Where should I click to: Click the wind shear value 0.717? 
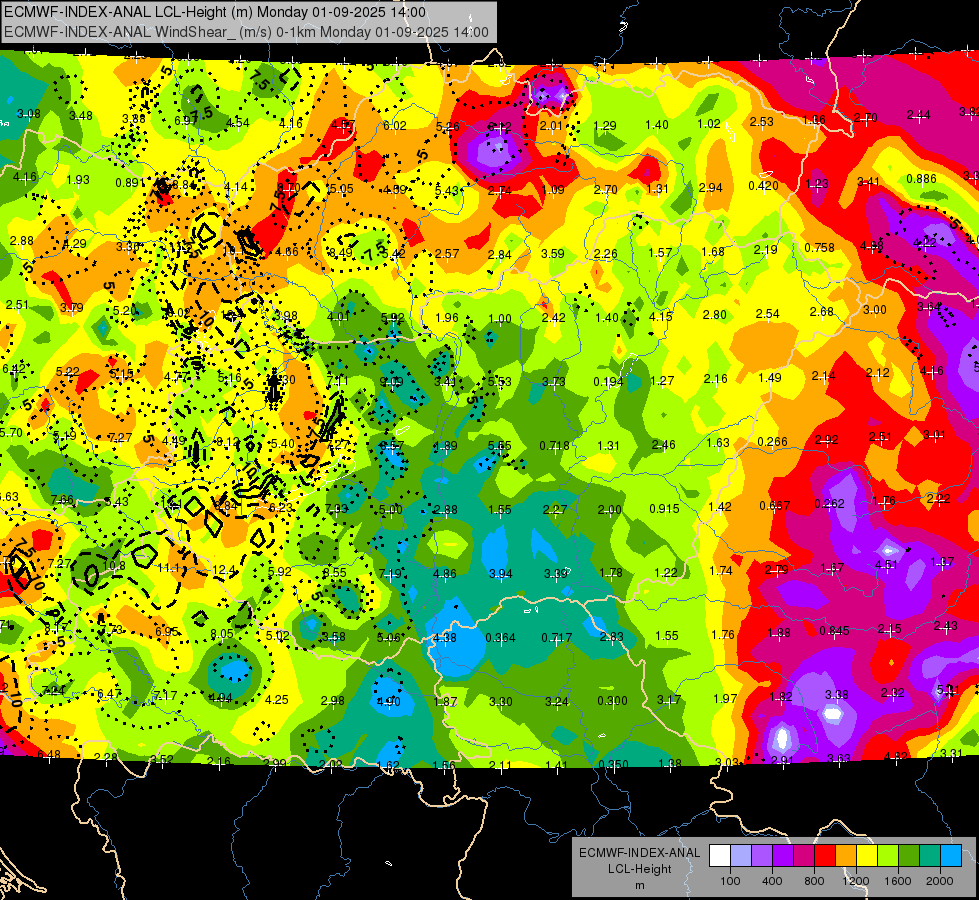coord(556,638)
